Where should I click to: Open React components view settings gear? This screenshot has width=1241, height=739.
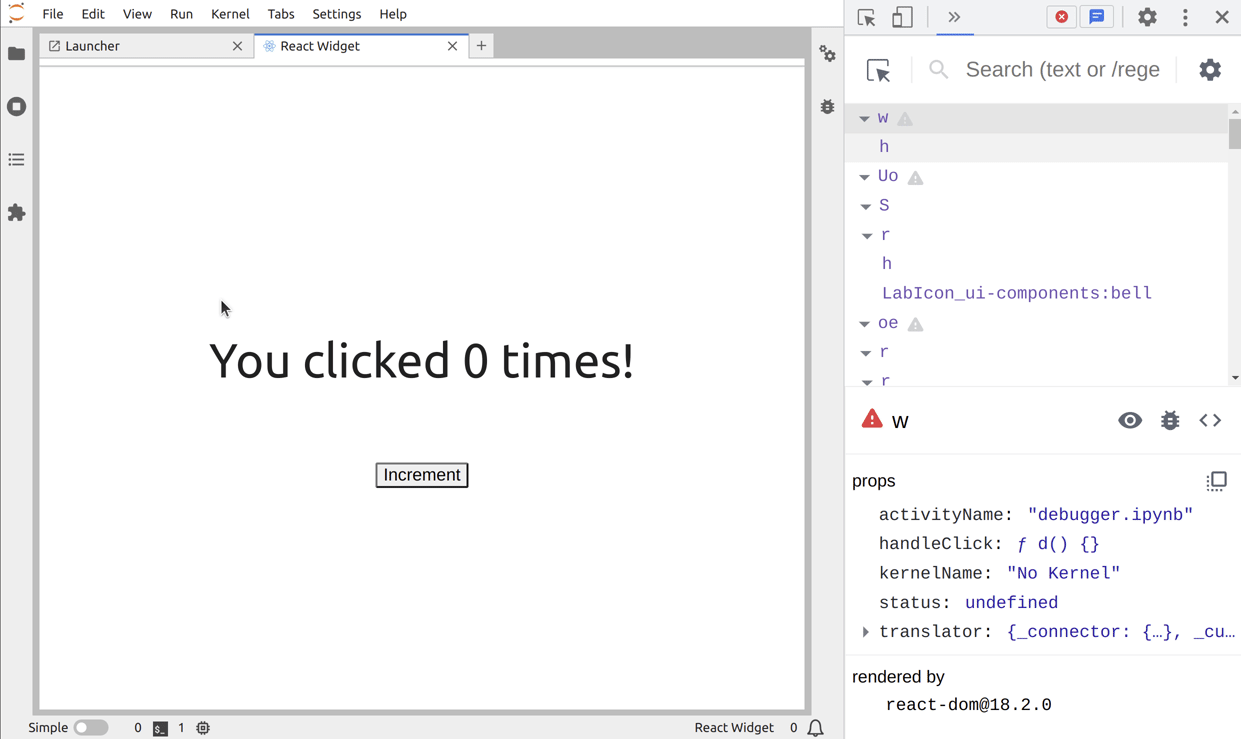click(x=1210, y=70)
